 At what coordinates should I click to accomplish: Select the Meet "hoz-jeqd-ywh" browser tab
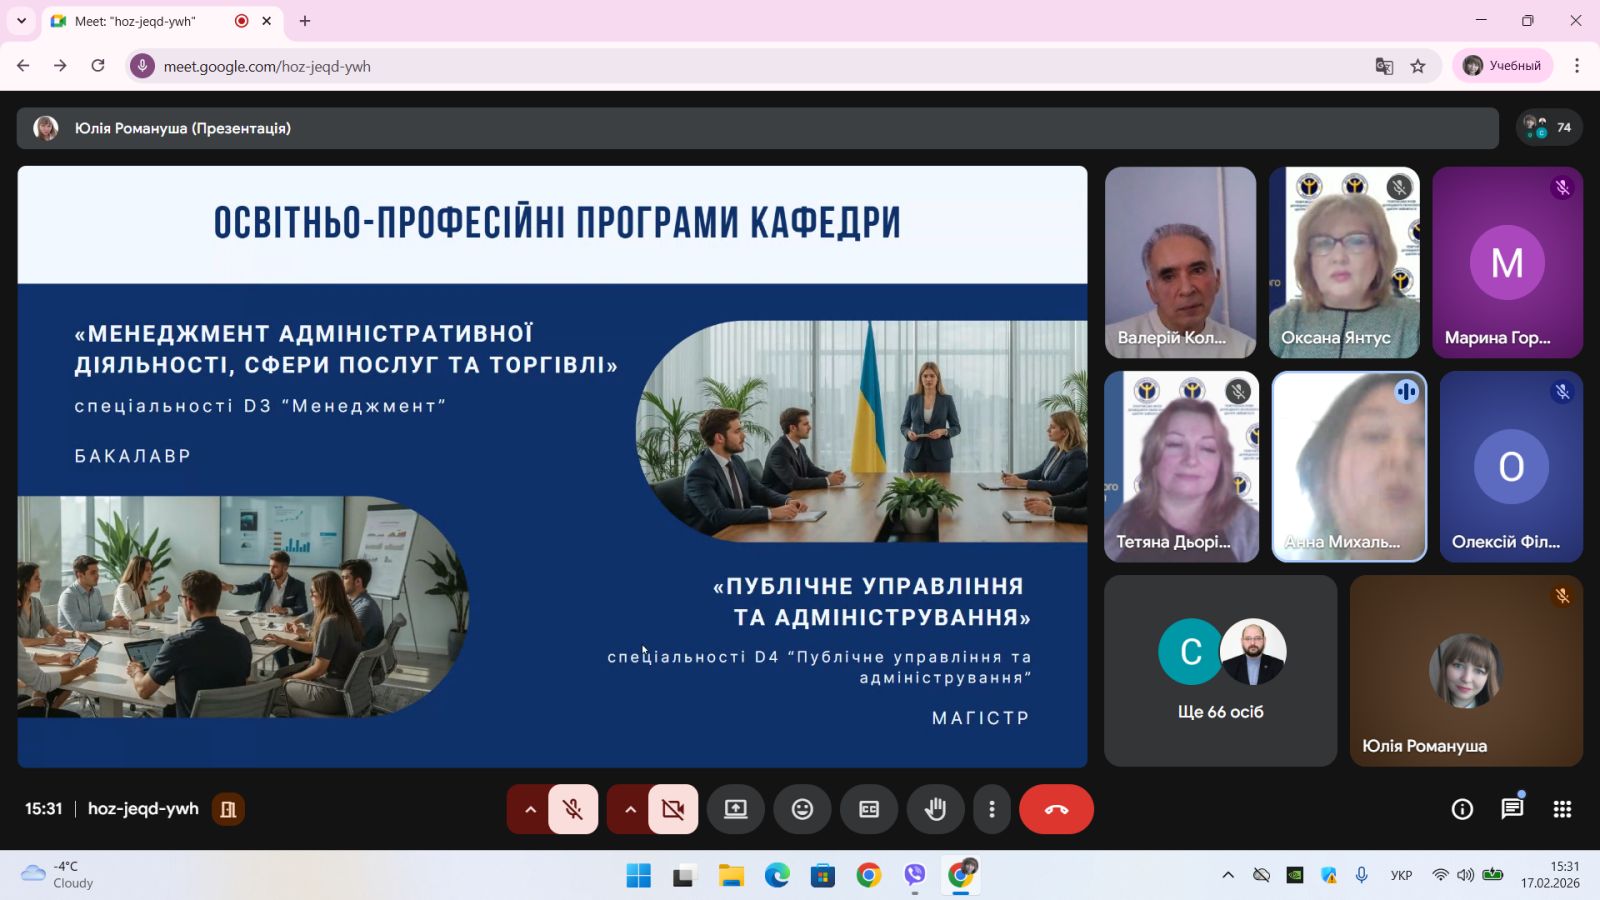150,21
